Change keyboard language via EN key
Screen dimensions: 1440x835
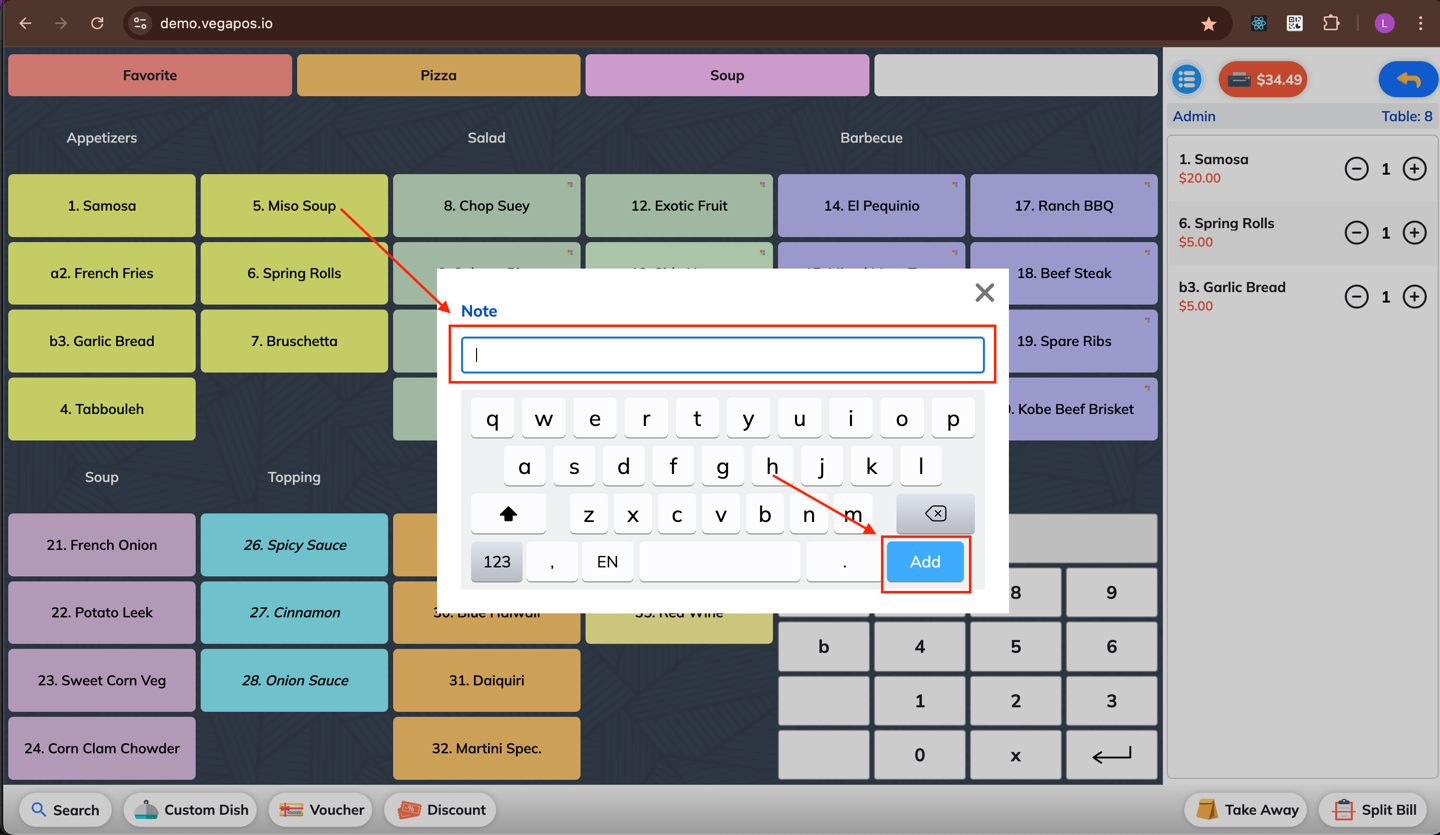(x=607, y=562)
